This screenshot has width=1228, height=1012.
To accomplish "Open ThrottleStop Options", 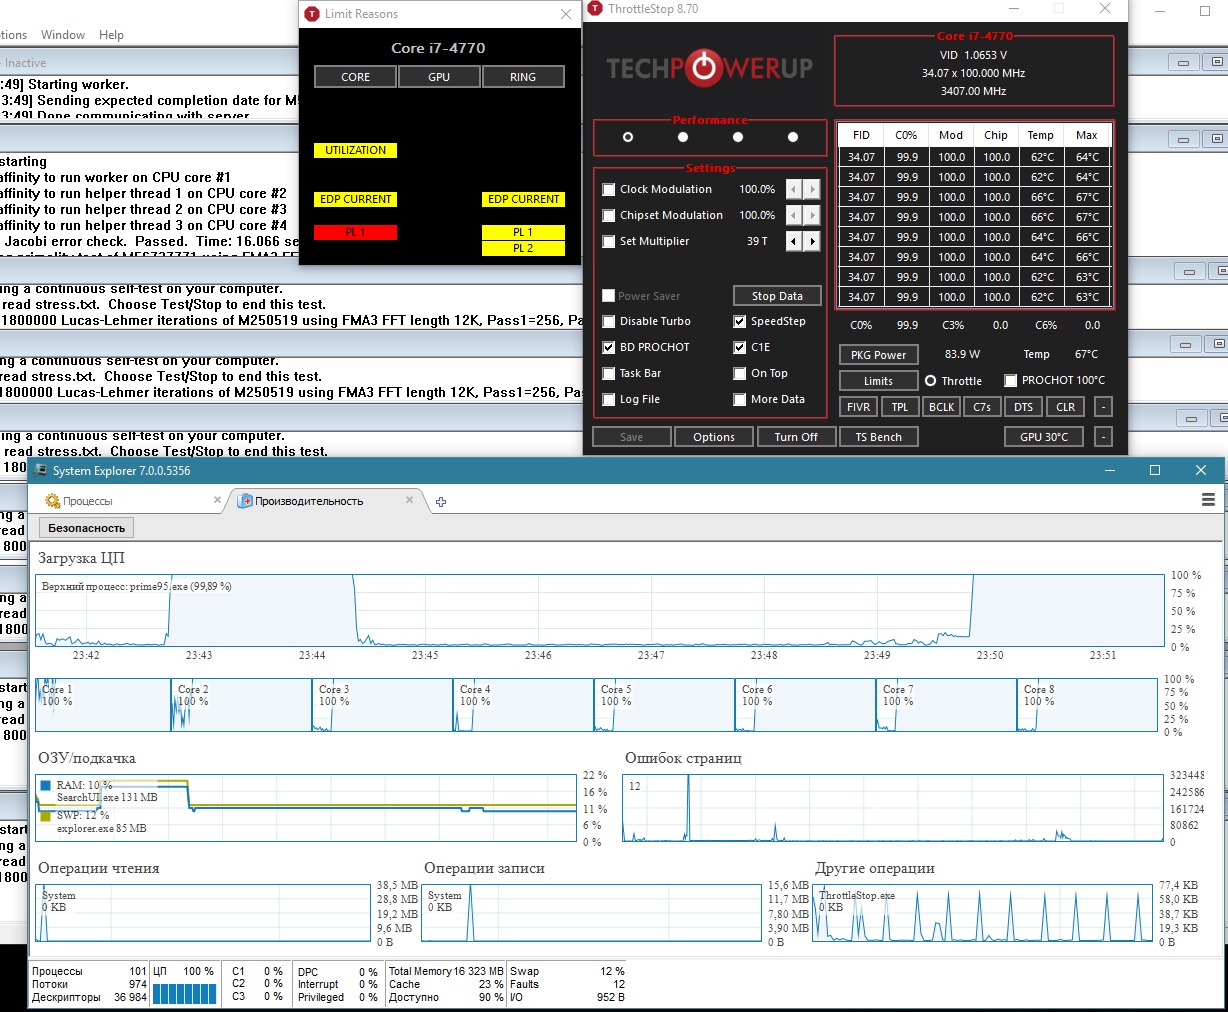I will coord(714,437).
